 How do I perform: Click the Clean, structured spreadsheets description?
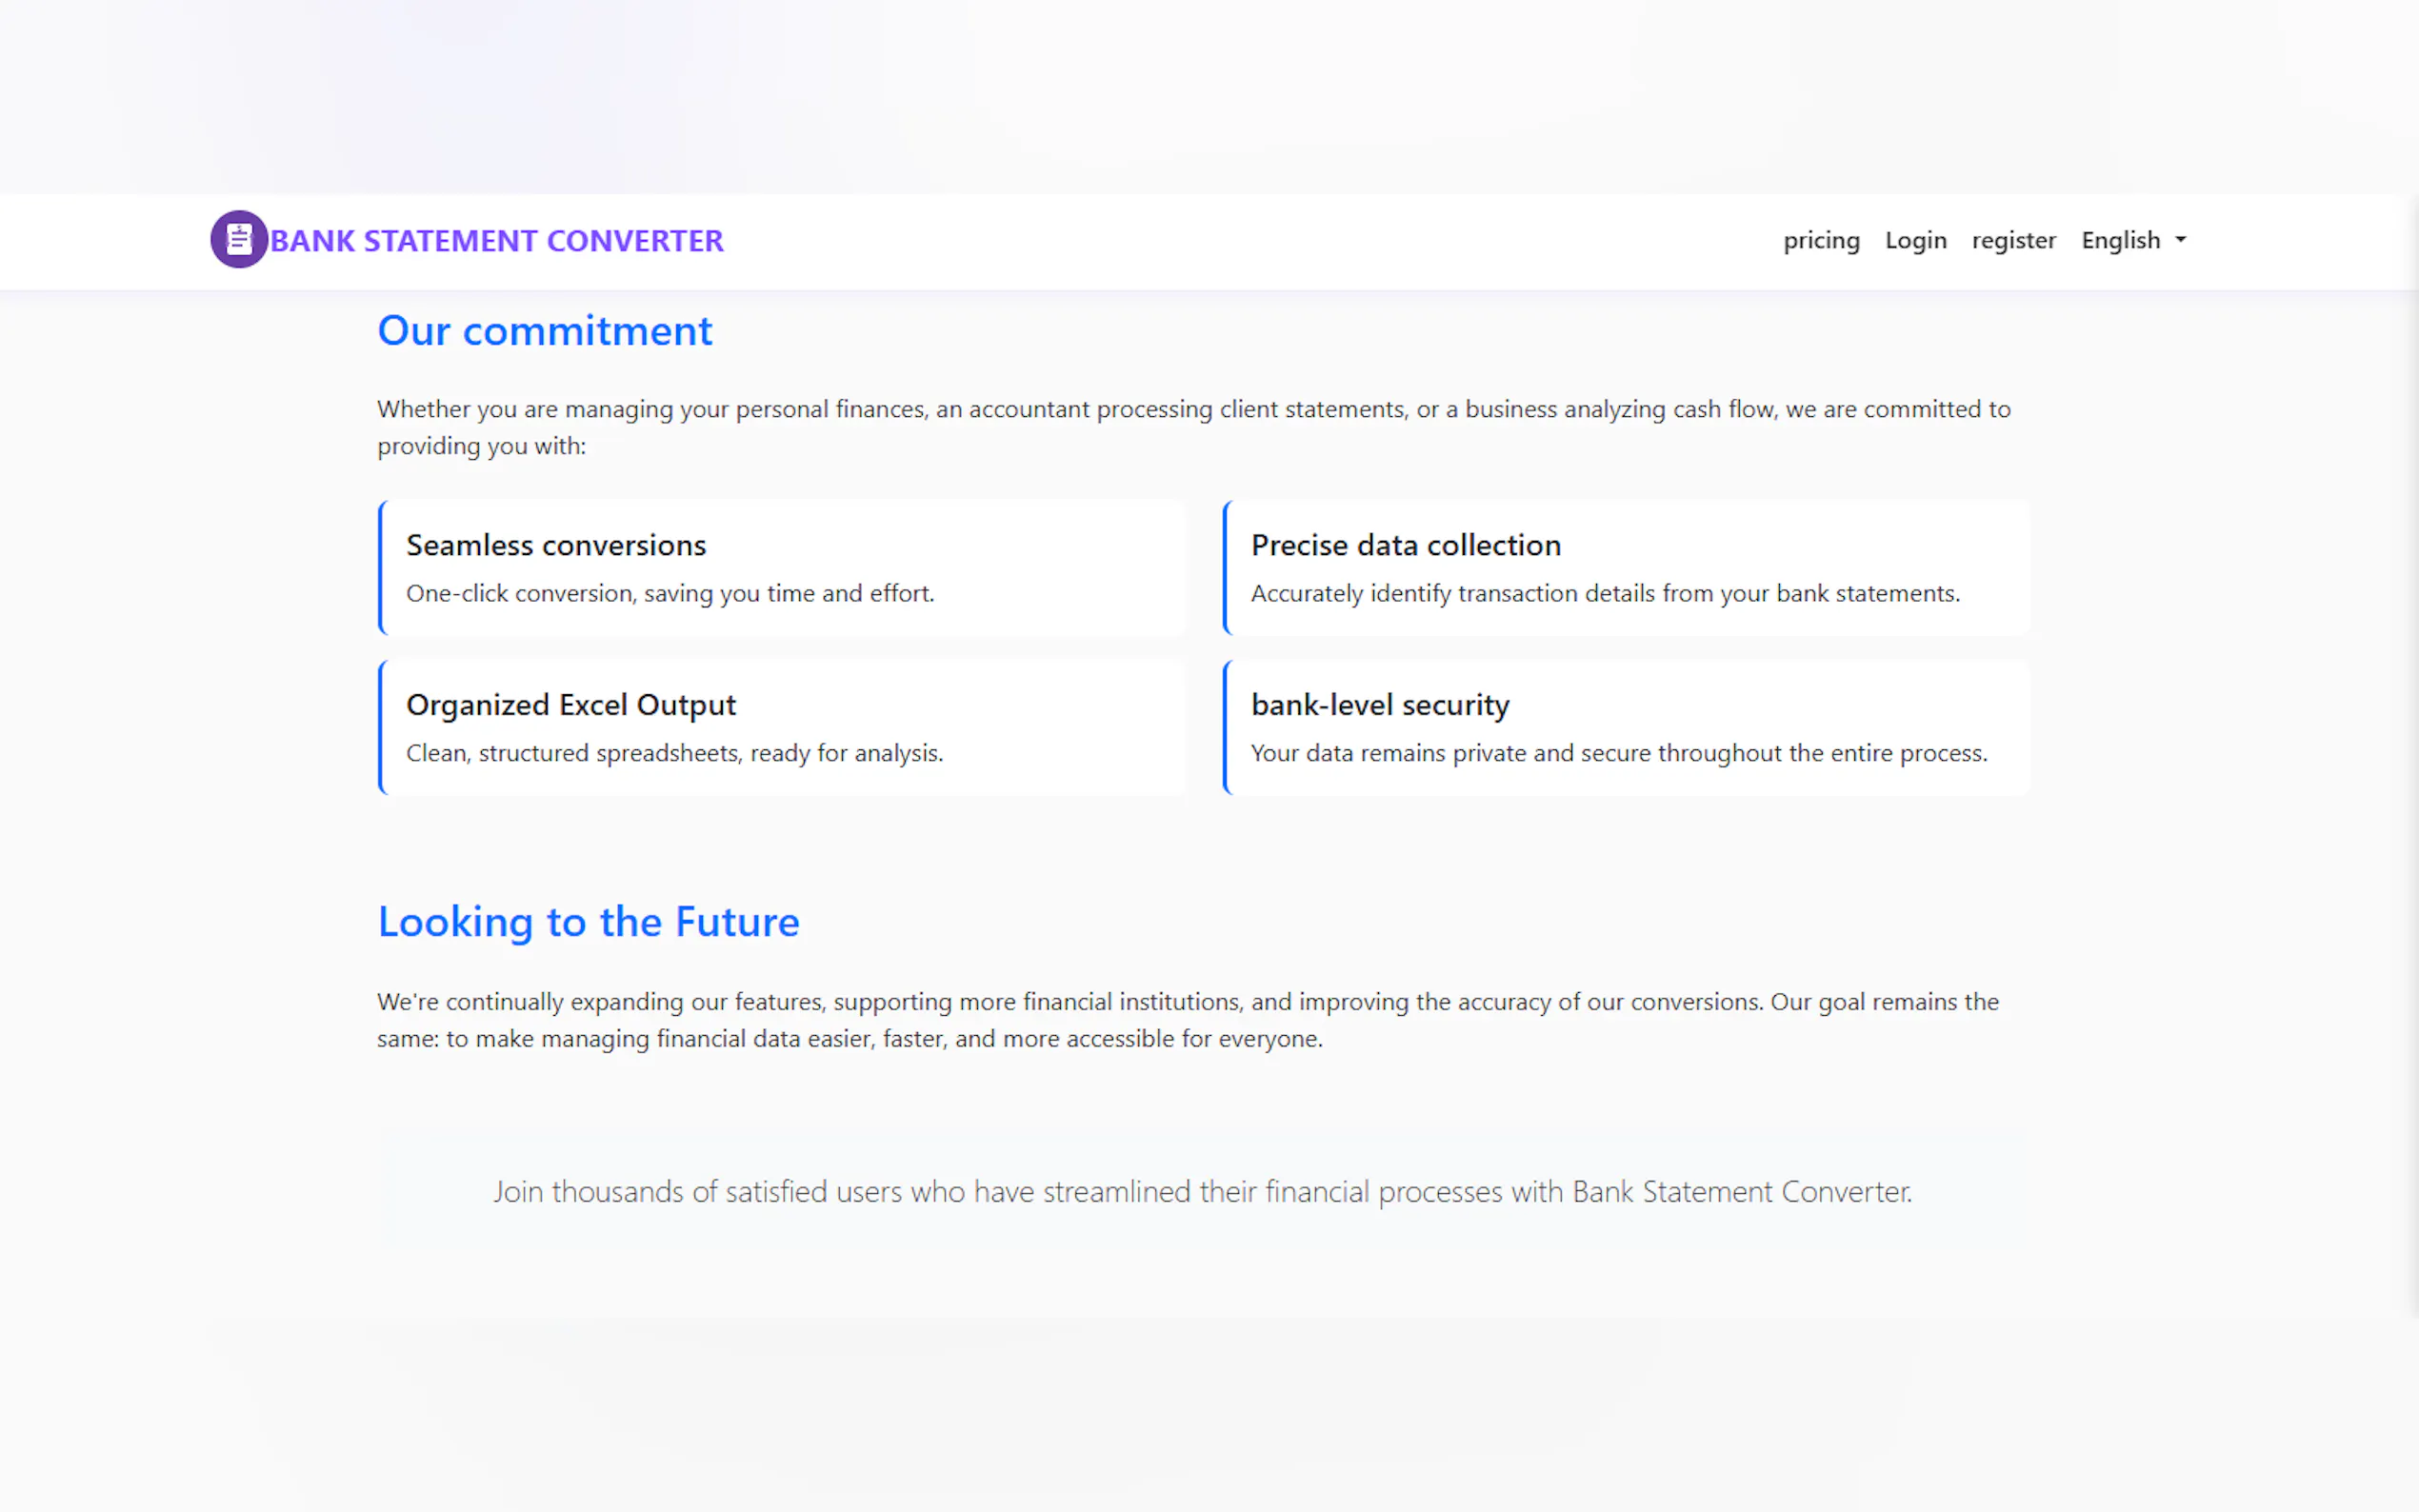coord(674,753)
